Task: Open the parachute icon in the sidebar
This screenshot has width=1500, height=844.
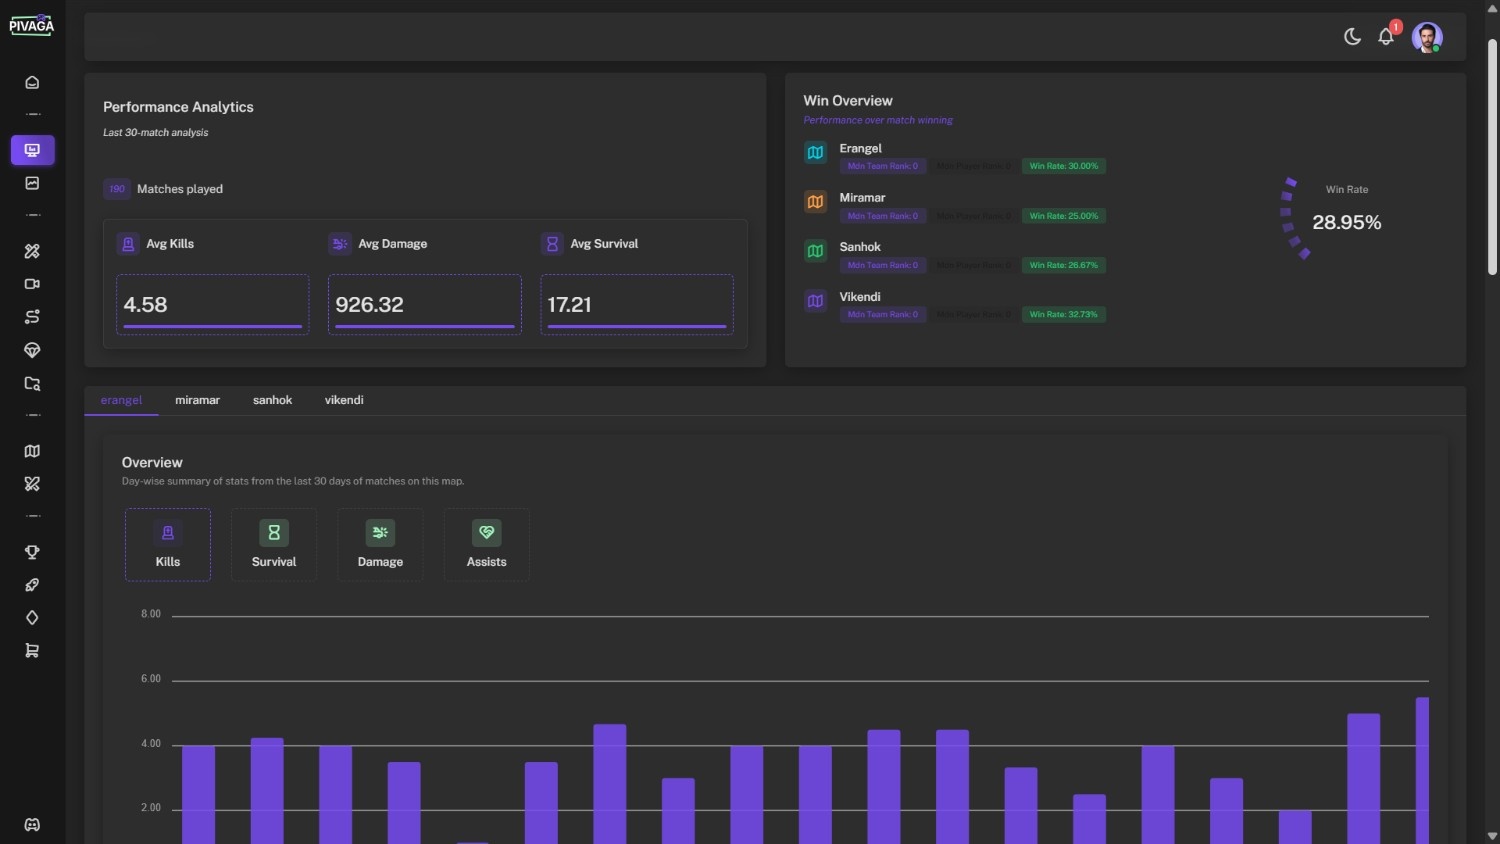Action: [32, 351]
